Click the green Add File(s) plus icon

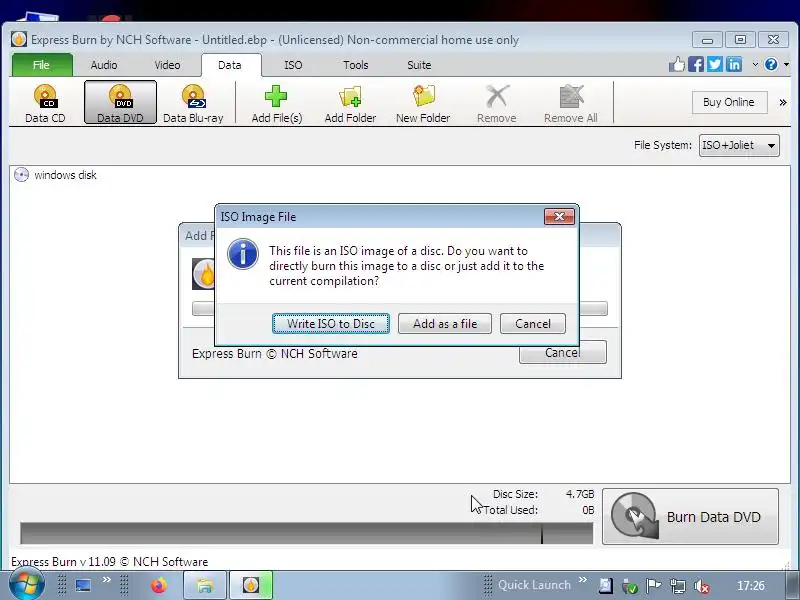276,96
